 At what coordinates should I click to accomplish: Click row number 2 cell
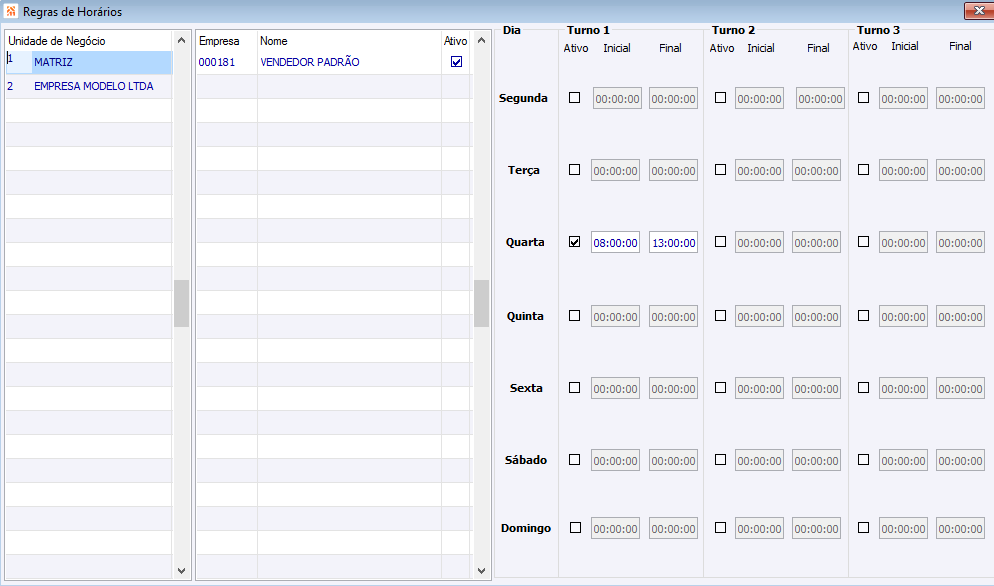click(18, 86)
